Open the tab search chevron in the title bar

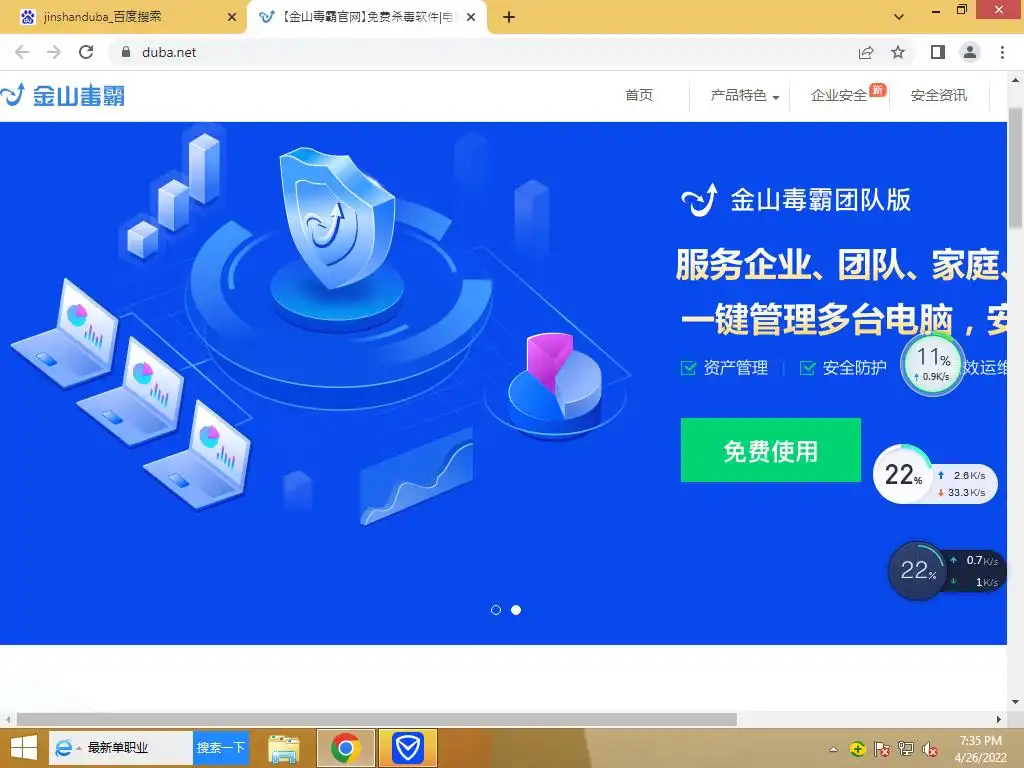899,17
